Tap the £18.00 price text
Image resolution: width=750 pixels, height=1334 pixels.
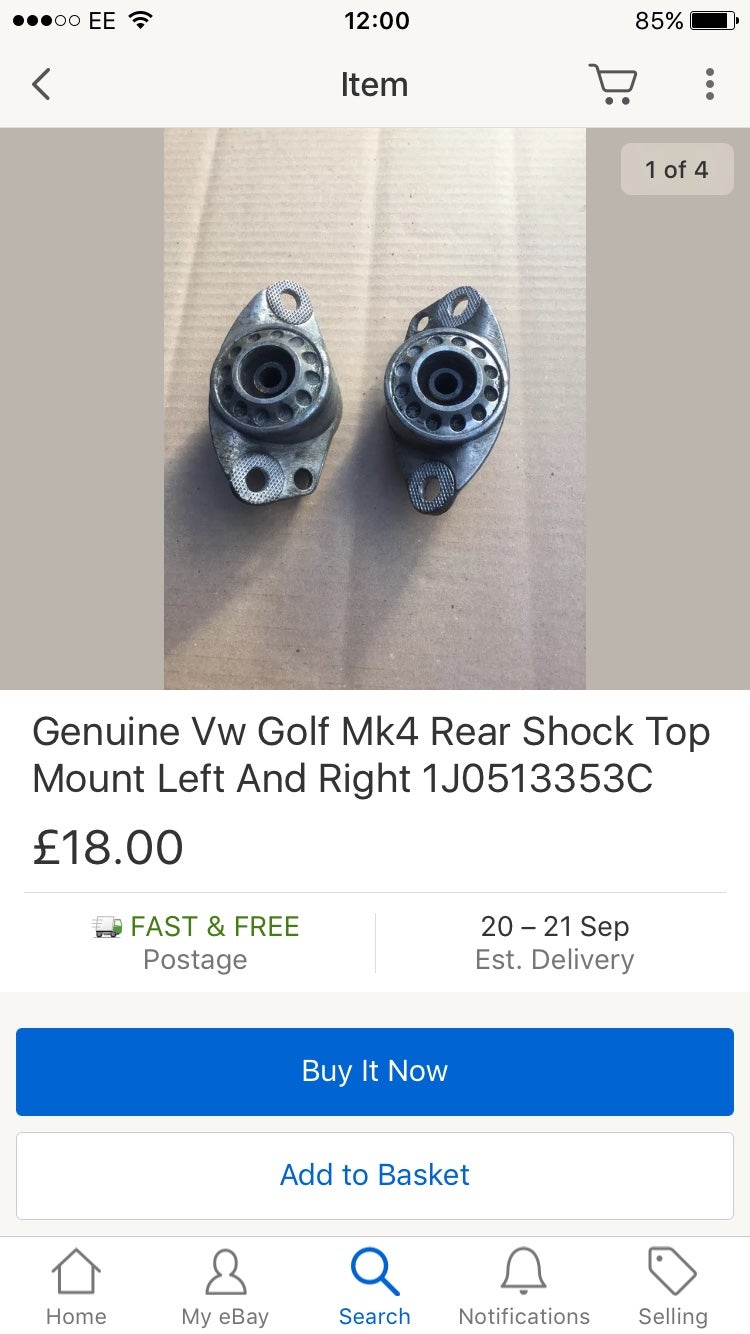tap(108, 848)
